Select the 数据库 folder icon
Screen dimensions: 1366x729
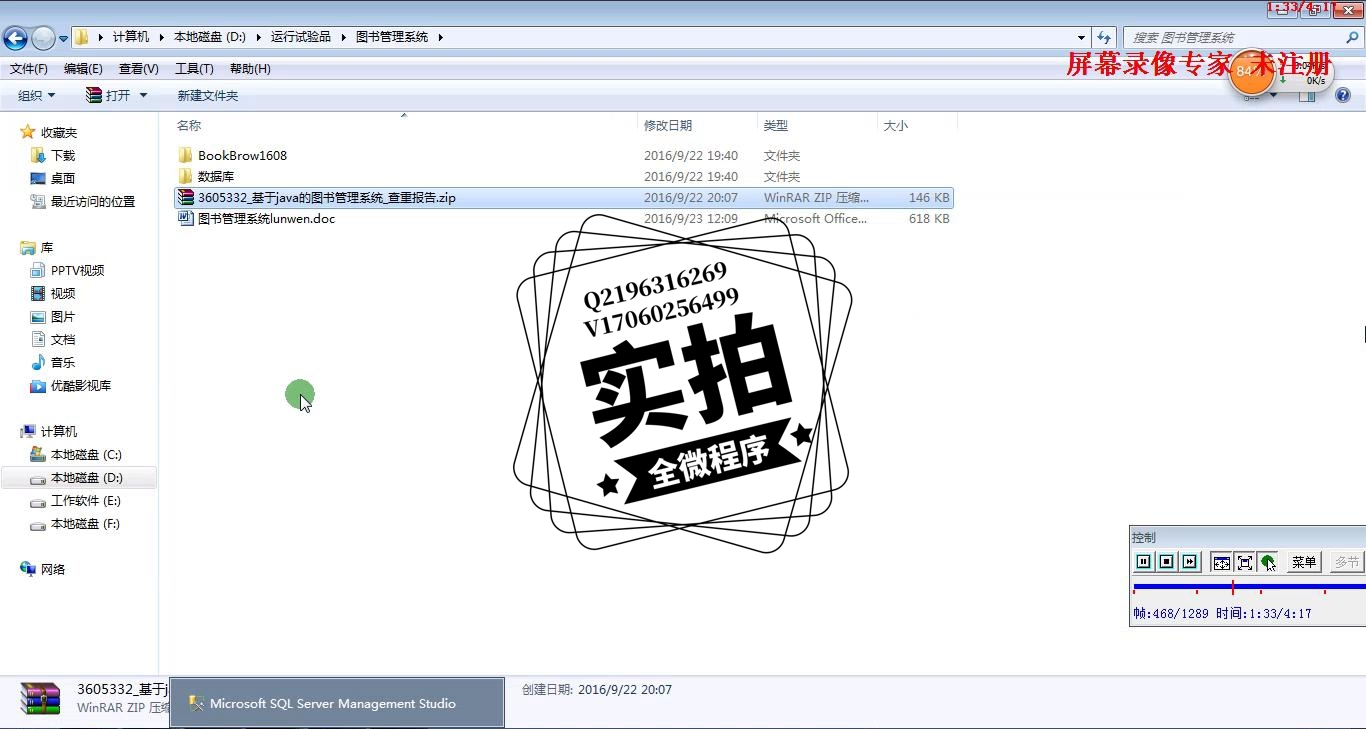(185, 176)
